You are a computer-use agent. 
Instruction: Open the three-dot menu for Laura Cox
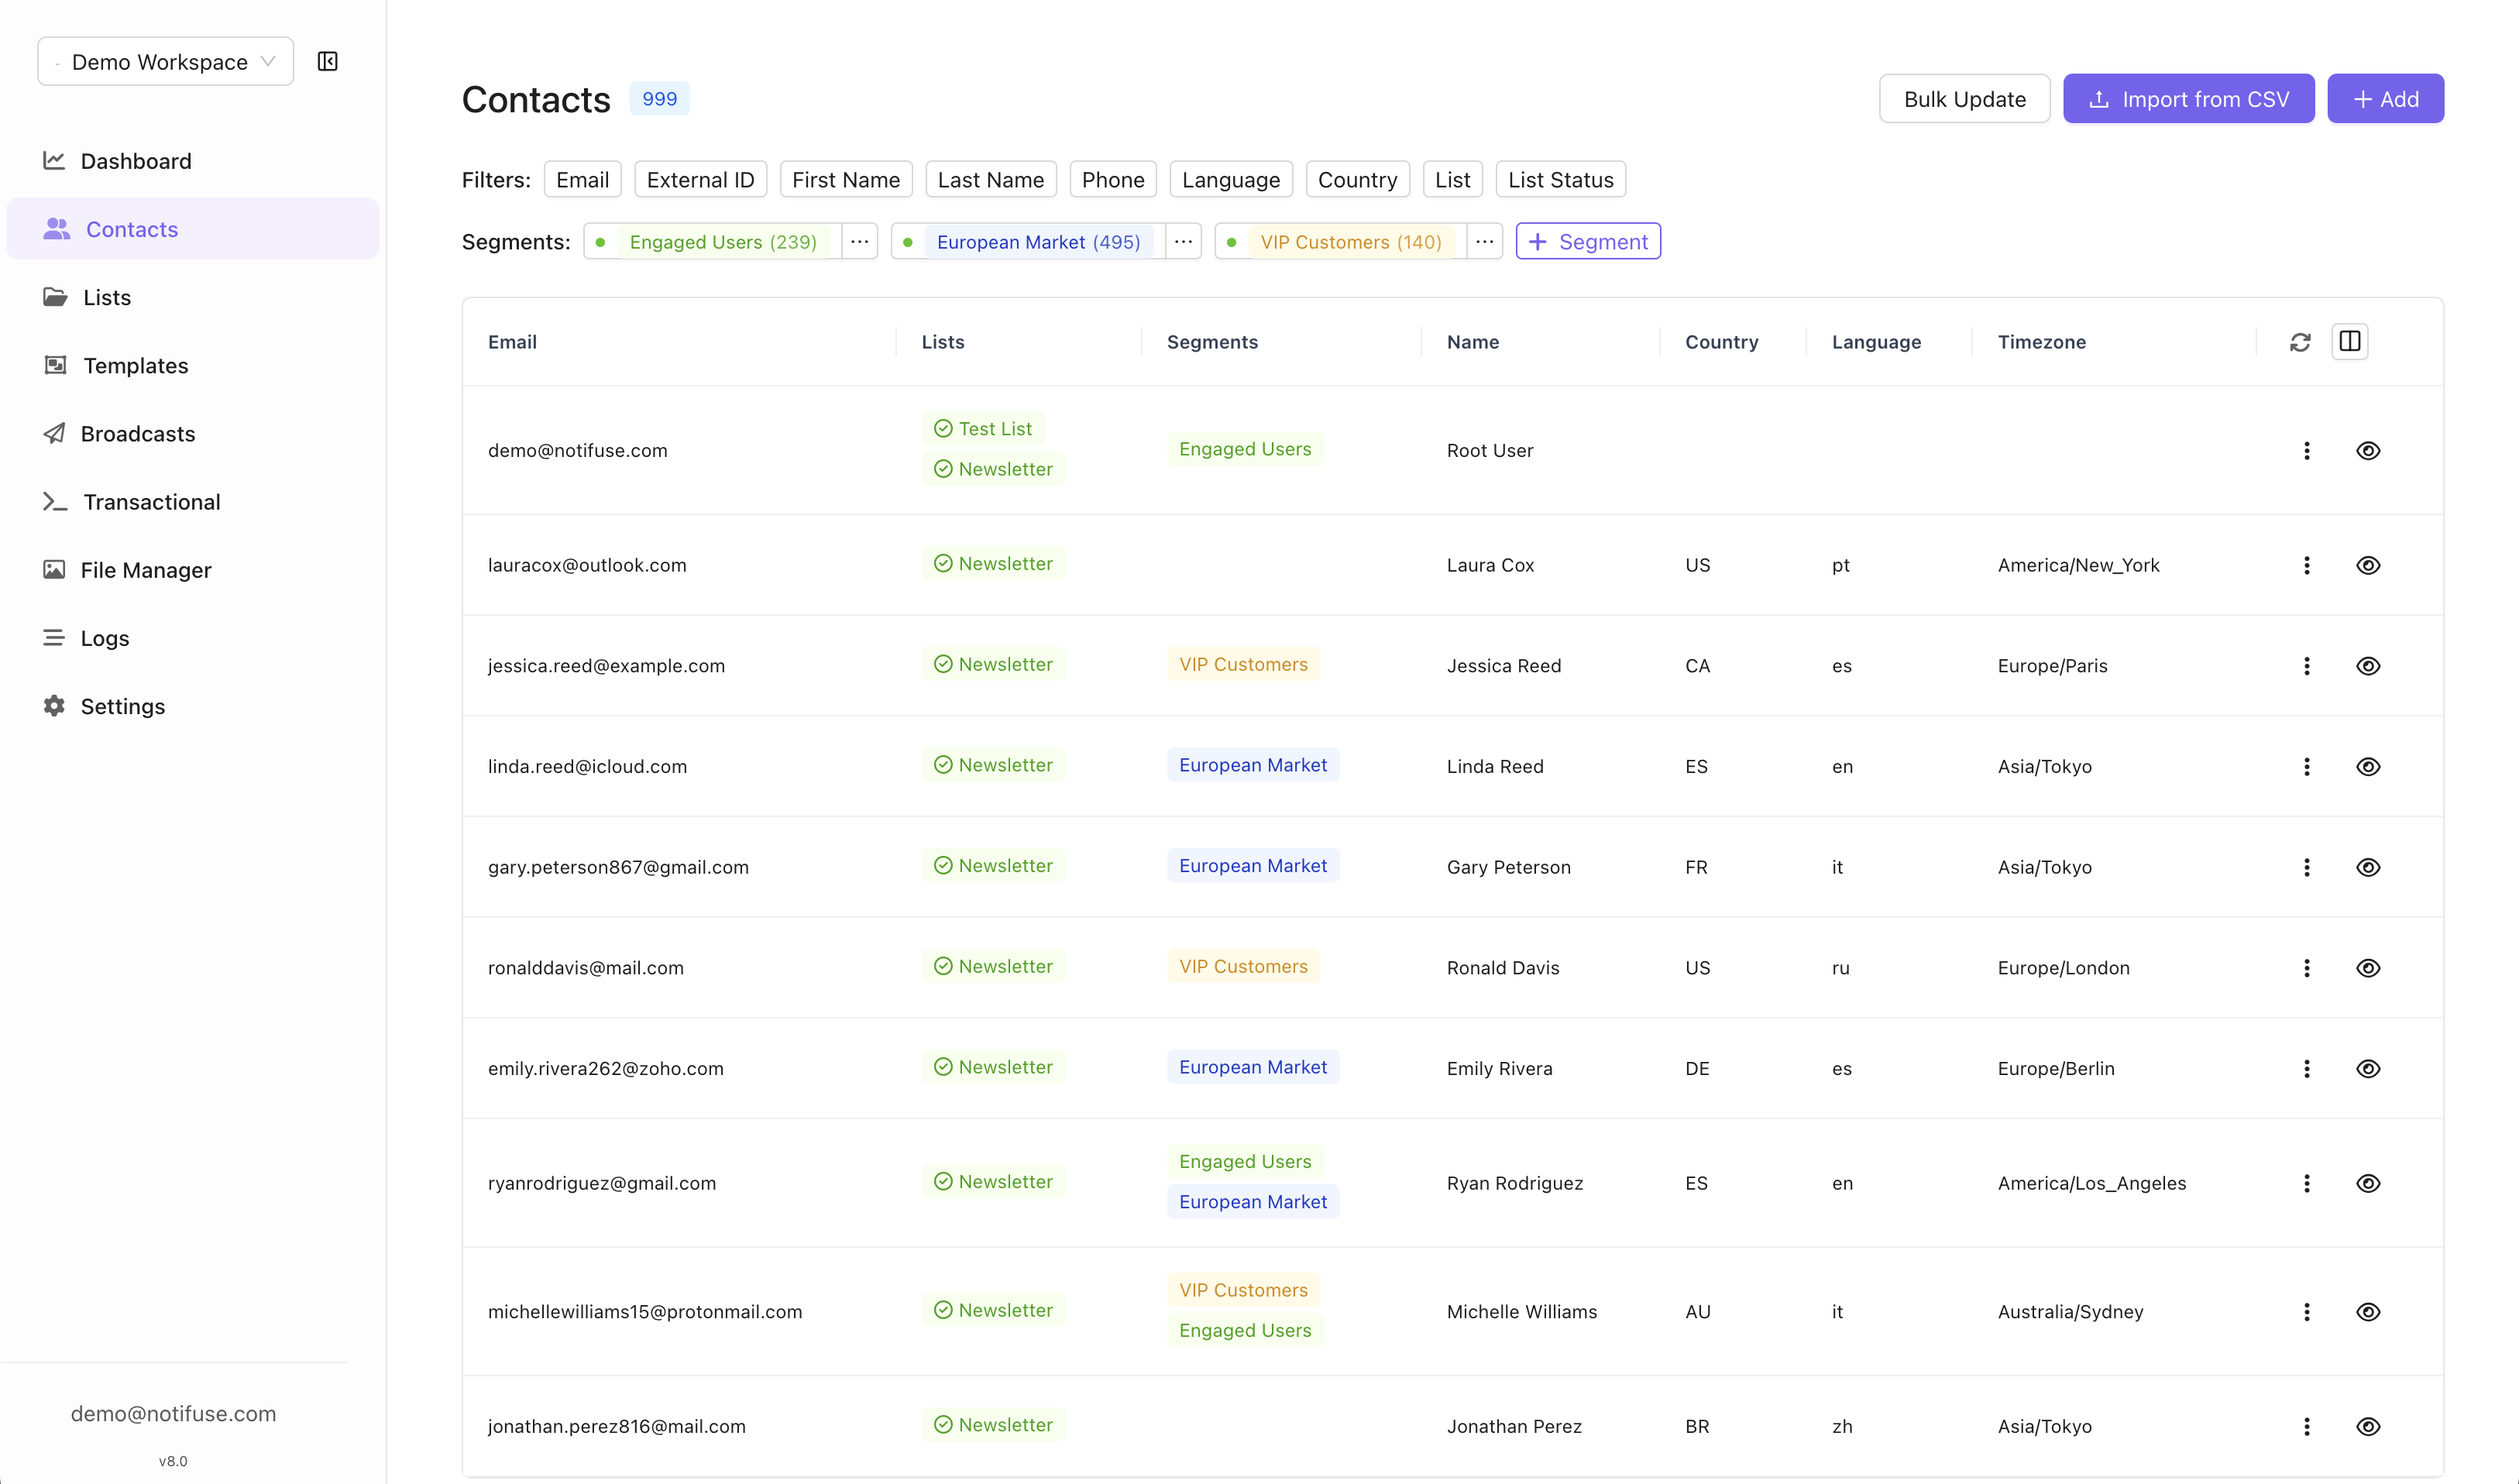(2306, 565)
